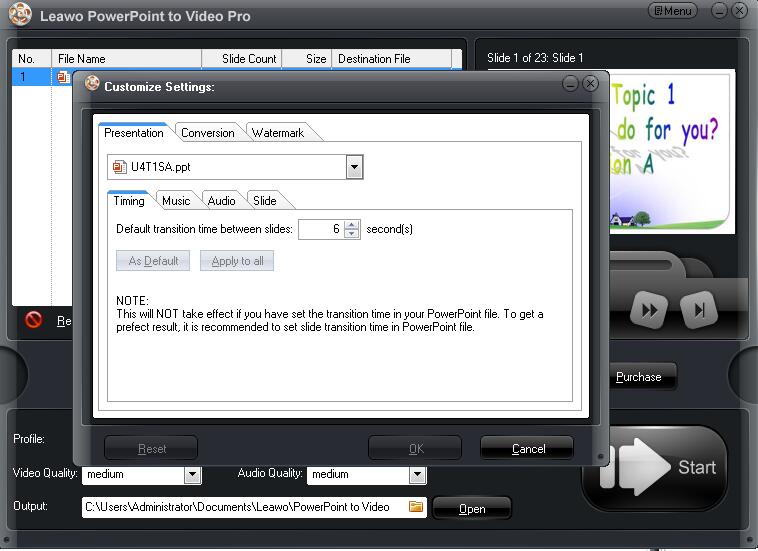Decrease transition time with down arrow
This screenshot has width=758, height=551.
click(352, 234)
